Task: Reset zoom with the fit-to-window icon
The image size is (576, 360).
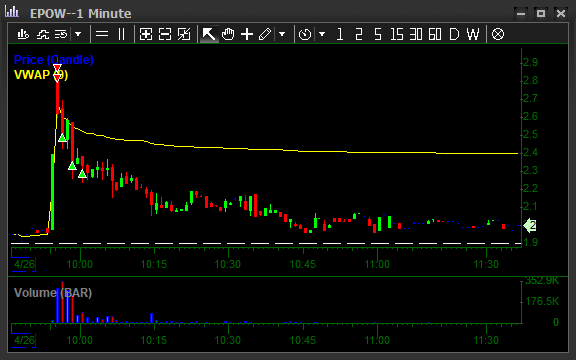Action: 184,34
